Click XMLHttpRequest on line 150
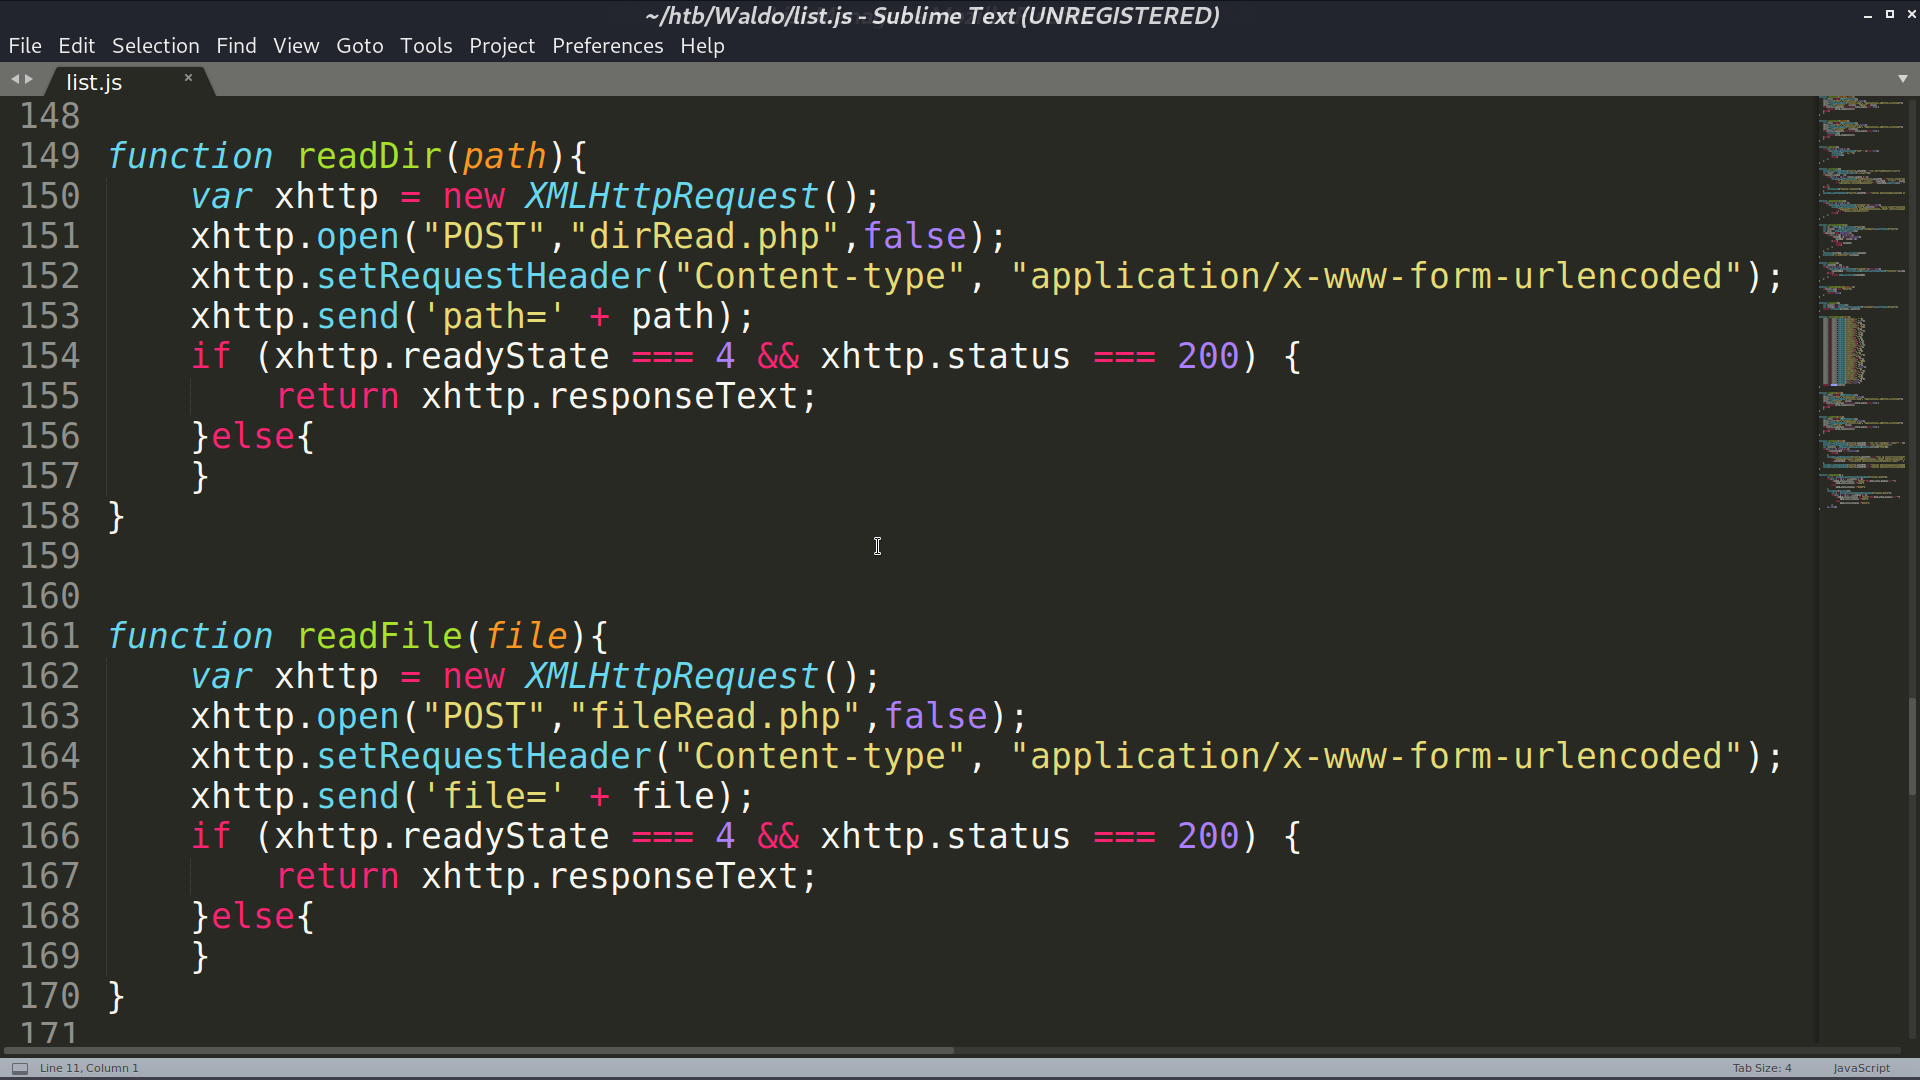The image size is (1920, 1080). [x=672, y=196]
